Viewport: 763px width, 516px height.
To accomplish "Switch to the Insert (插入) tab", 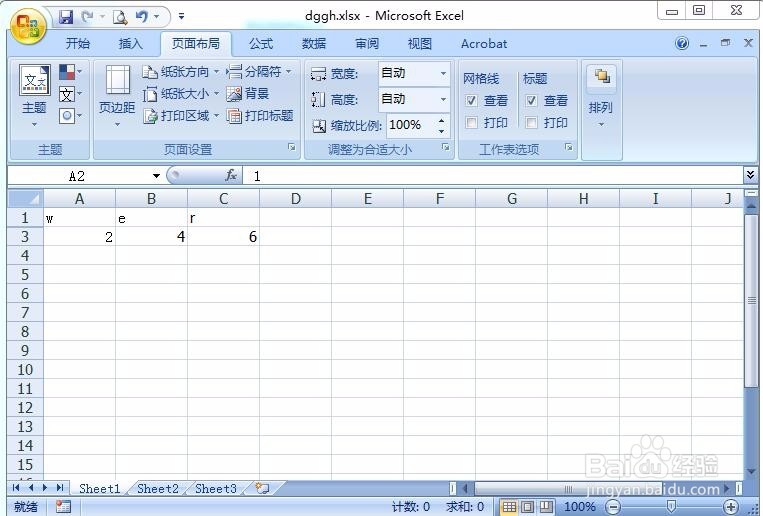I will point(130,44).
